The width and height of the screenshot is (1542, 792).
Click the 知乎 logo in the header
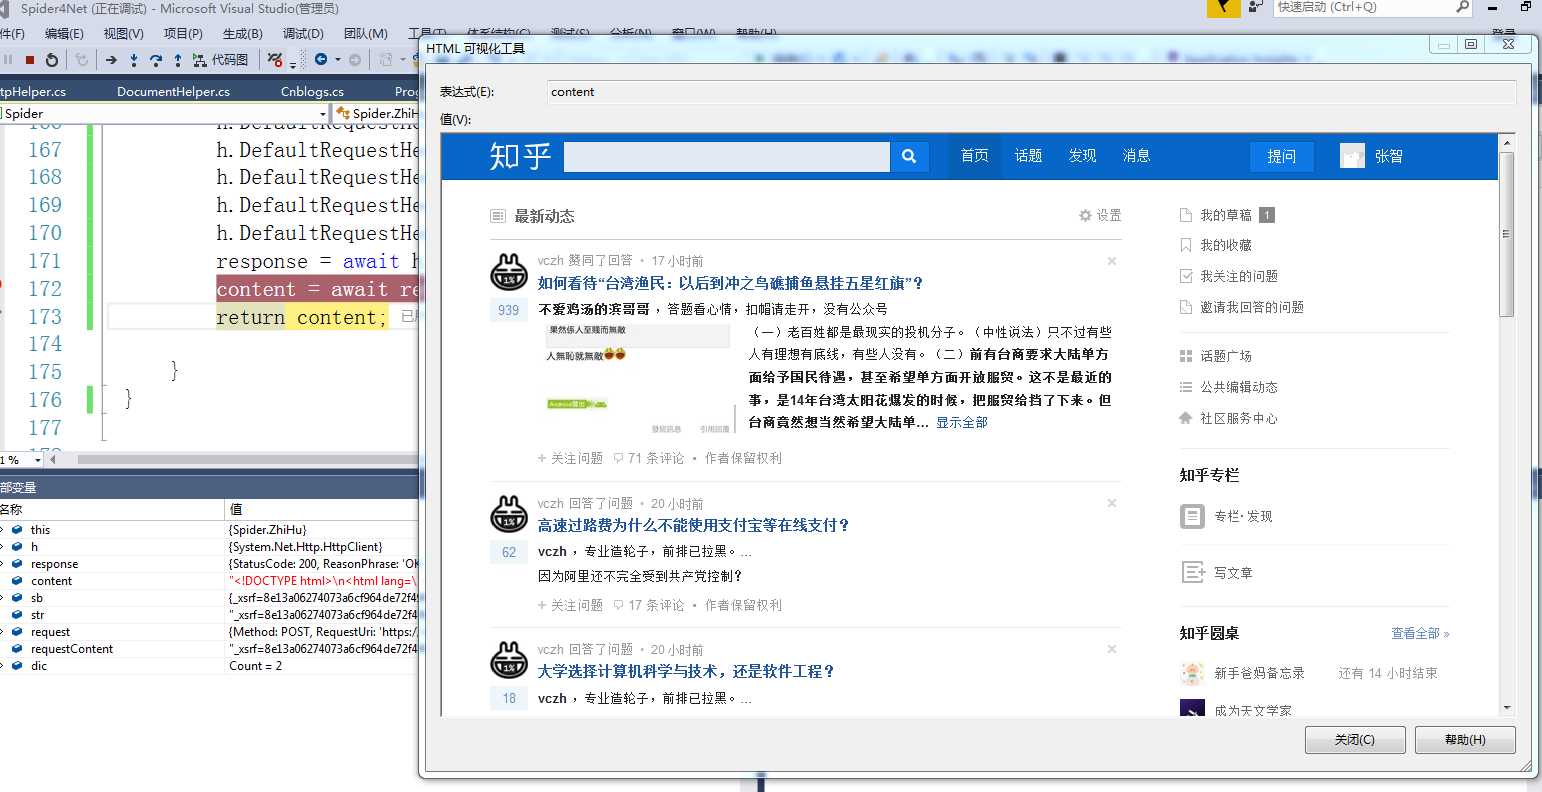coord(520,156)
